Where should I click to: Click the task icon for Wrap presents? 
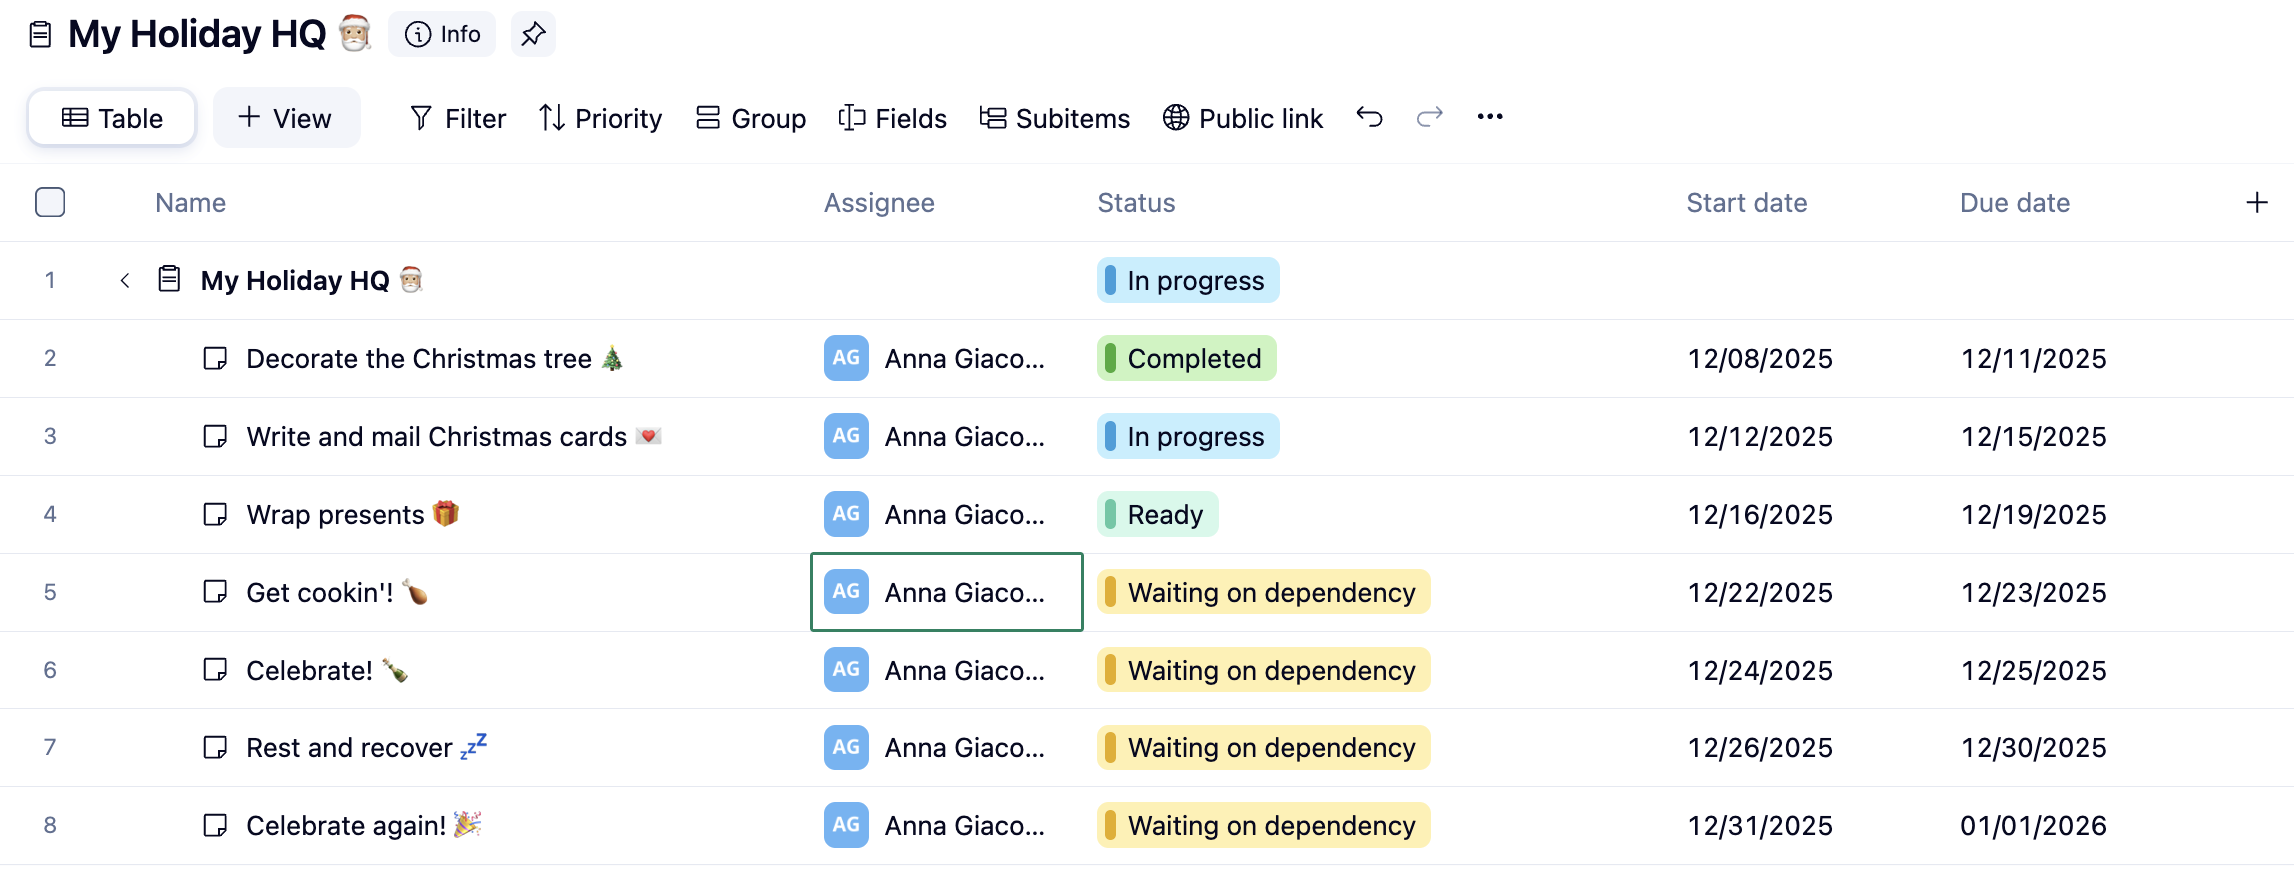click(215, 515)
